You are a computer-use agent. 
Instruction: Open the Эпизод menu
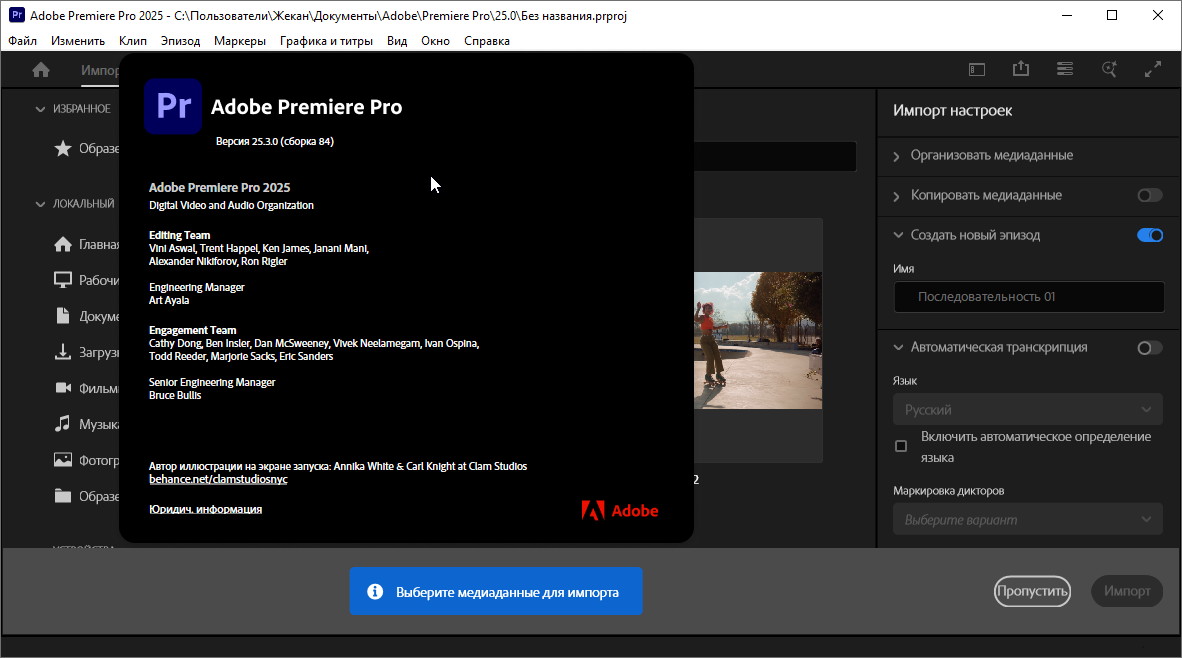[x=180, y=41]
